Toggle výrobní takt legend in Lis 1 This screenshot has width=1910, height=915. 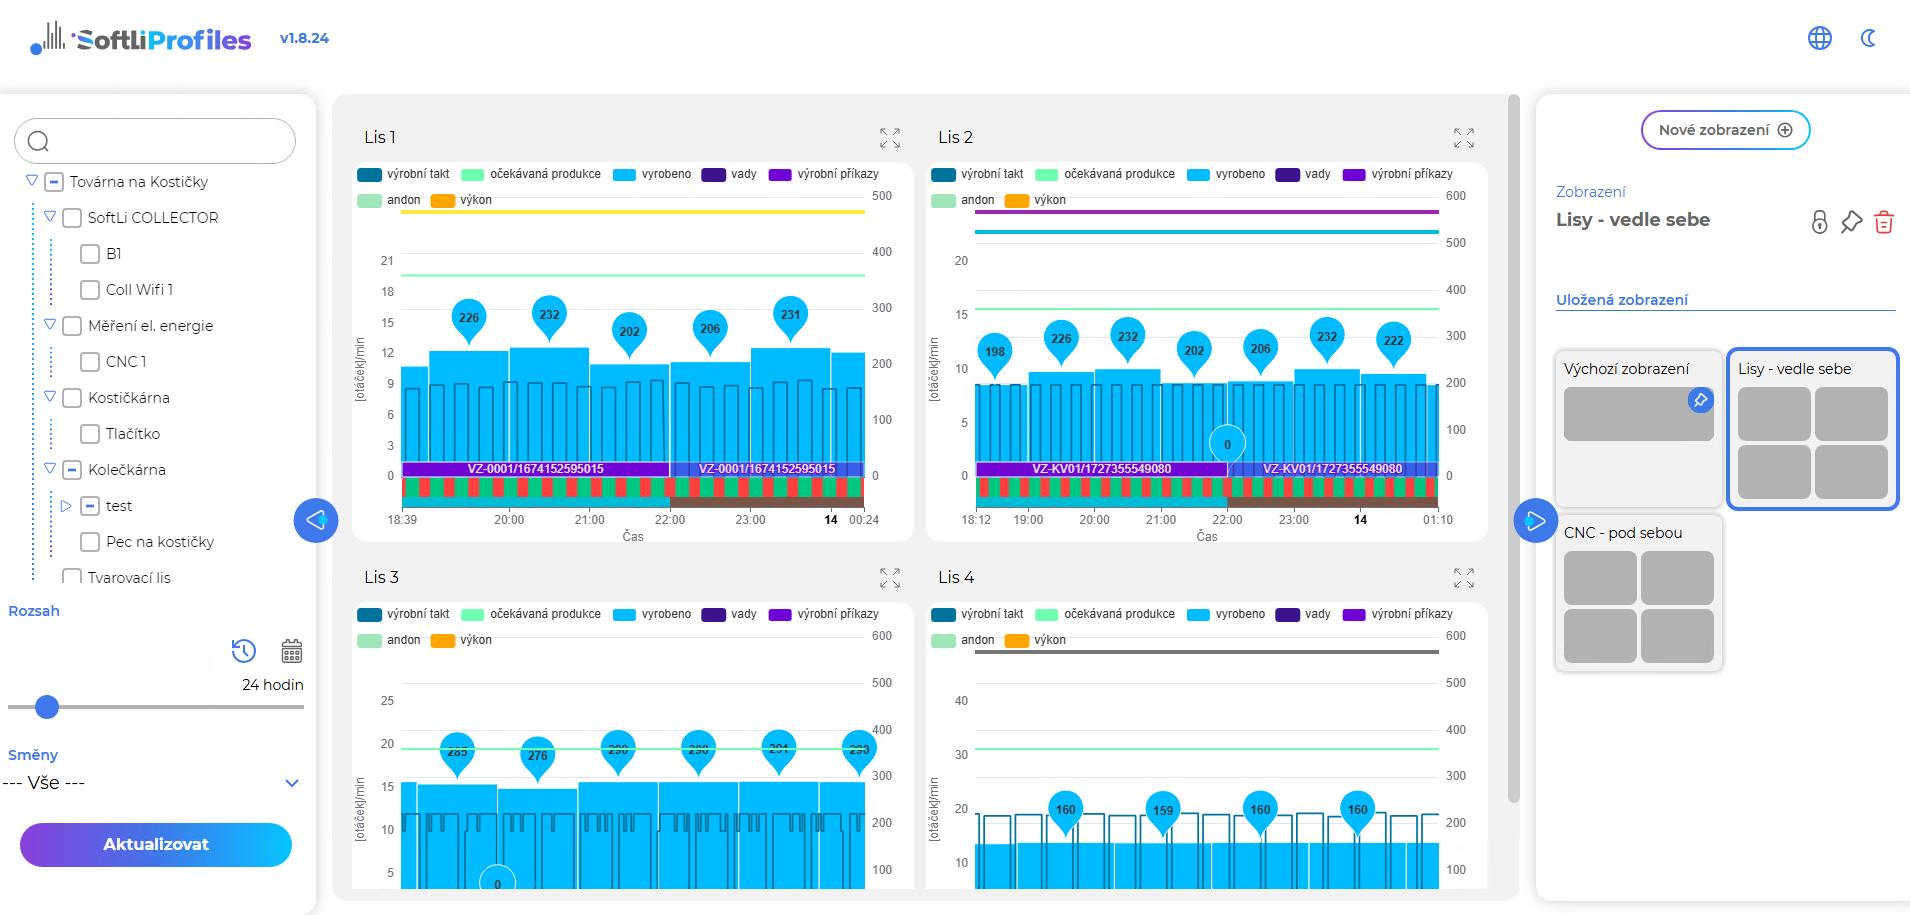pyautogui.click(x=404, y=174)
